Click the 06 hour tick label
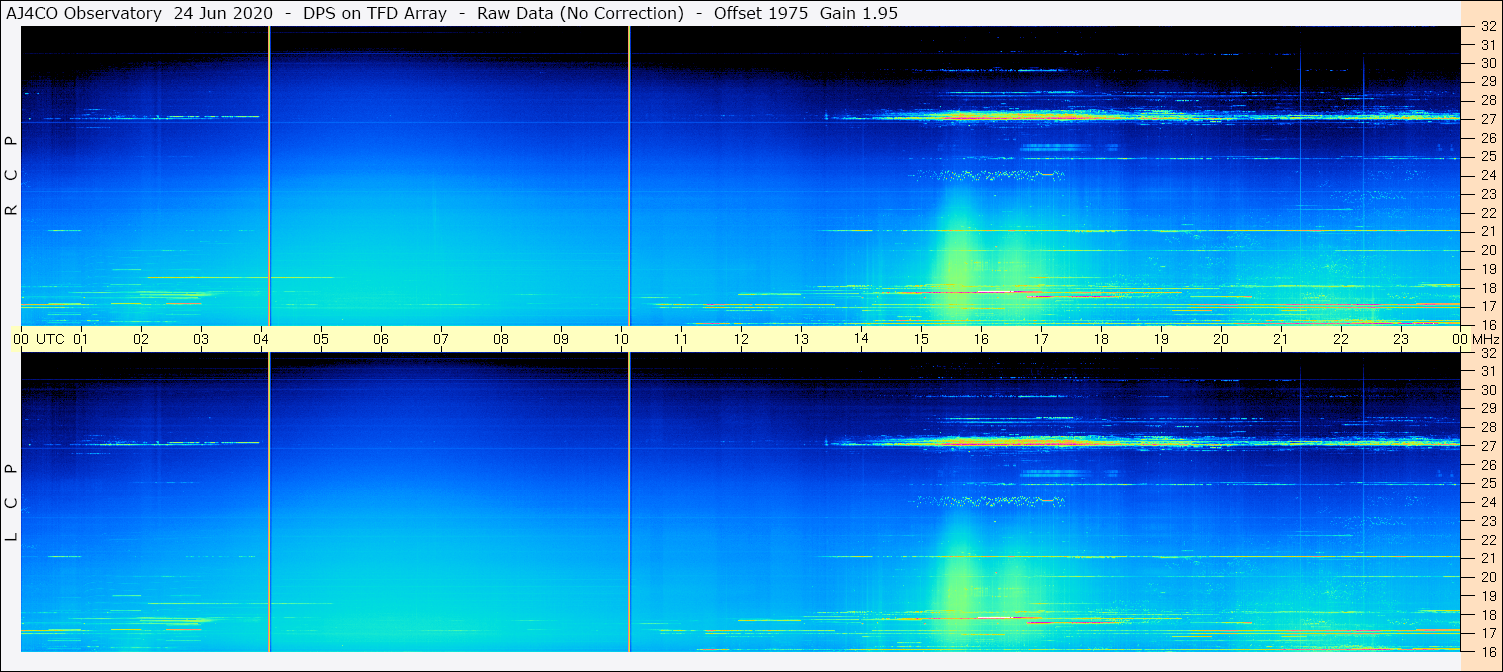This screenshot has width=1503, height=672. pos(381,339)
